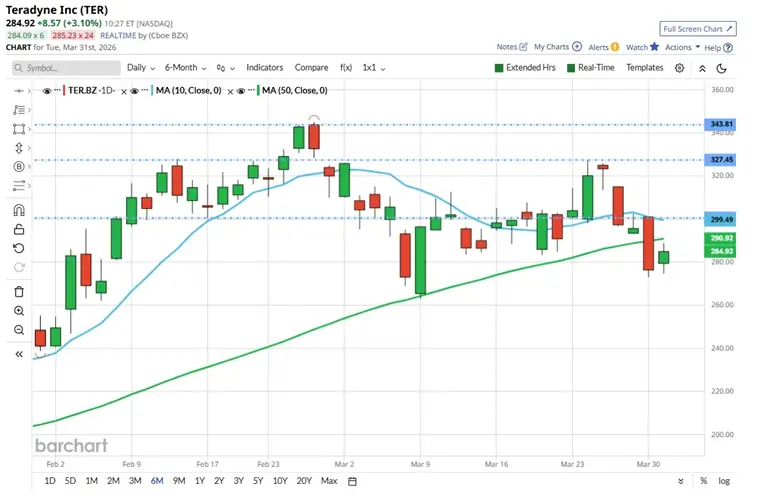The image size is (780, 503).
Task: Click the zoom out magnifier icon
Action: [x=18, y=329]
